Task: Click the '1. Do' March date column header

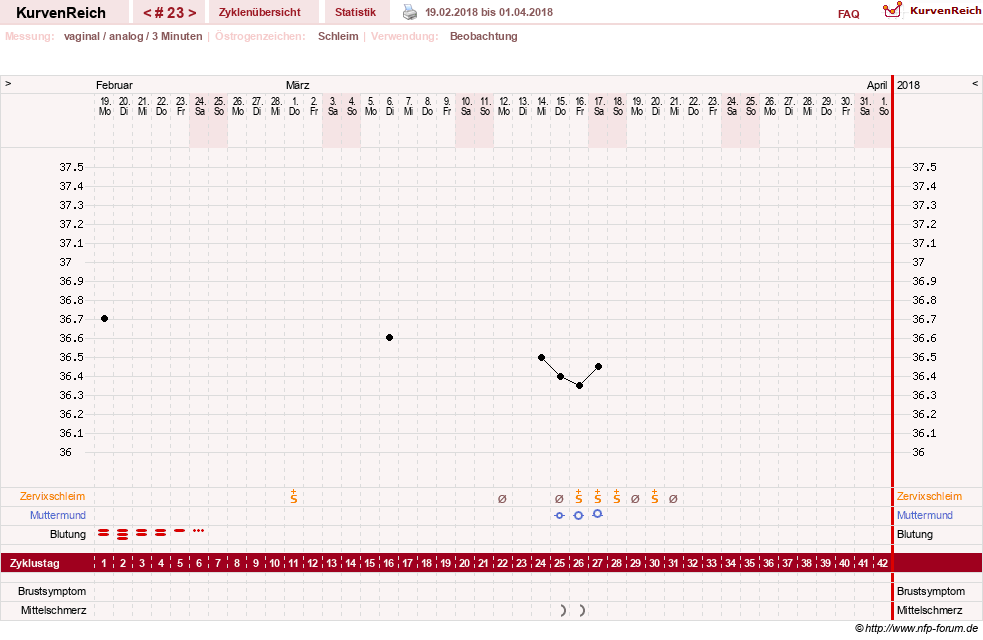Action: pos(295,106)
